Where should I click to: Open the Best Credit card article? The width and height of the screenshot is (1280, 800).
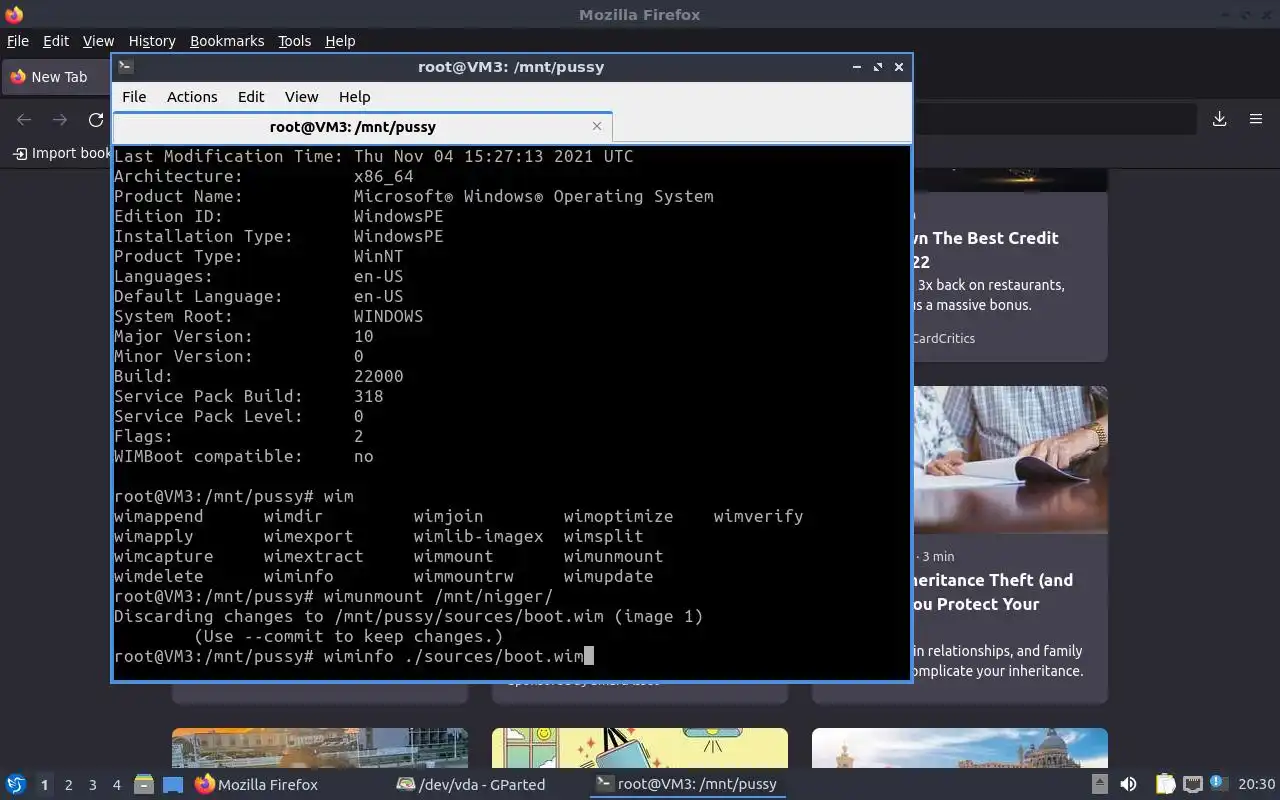[985, 250]
